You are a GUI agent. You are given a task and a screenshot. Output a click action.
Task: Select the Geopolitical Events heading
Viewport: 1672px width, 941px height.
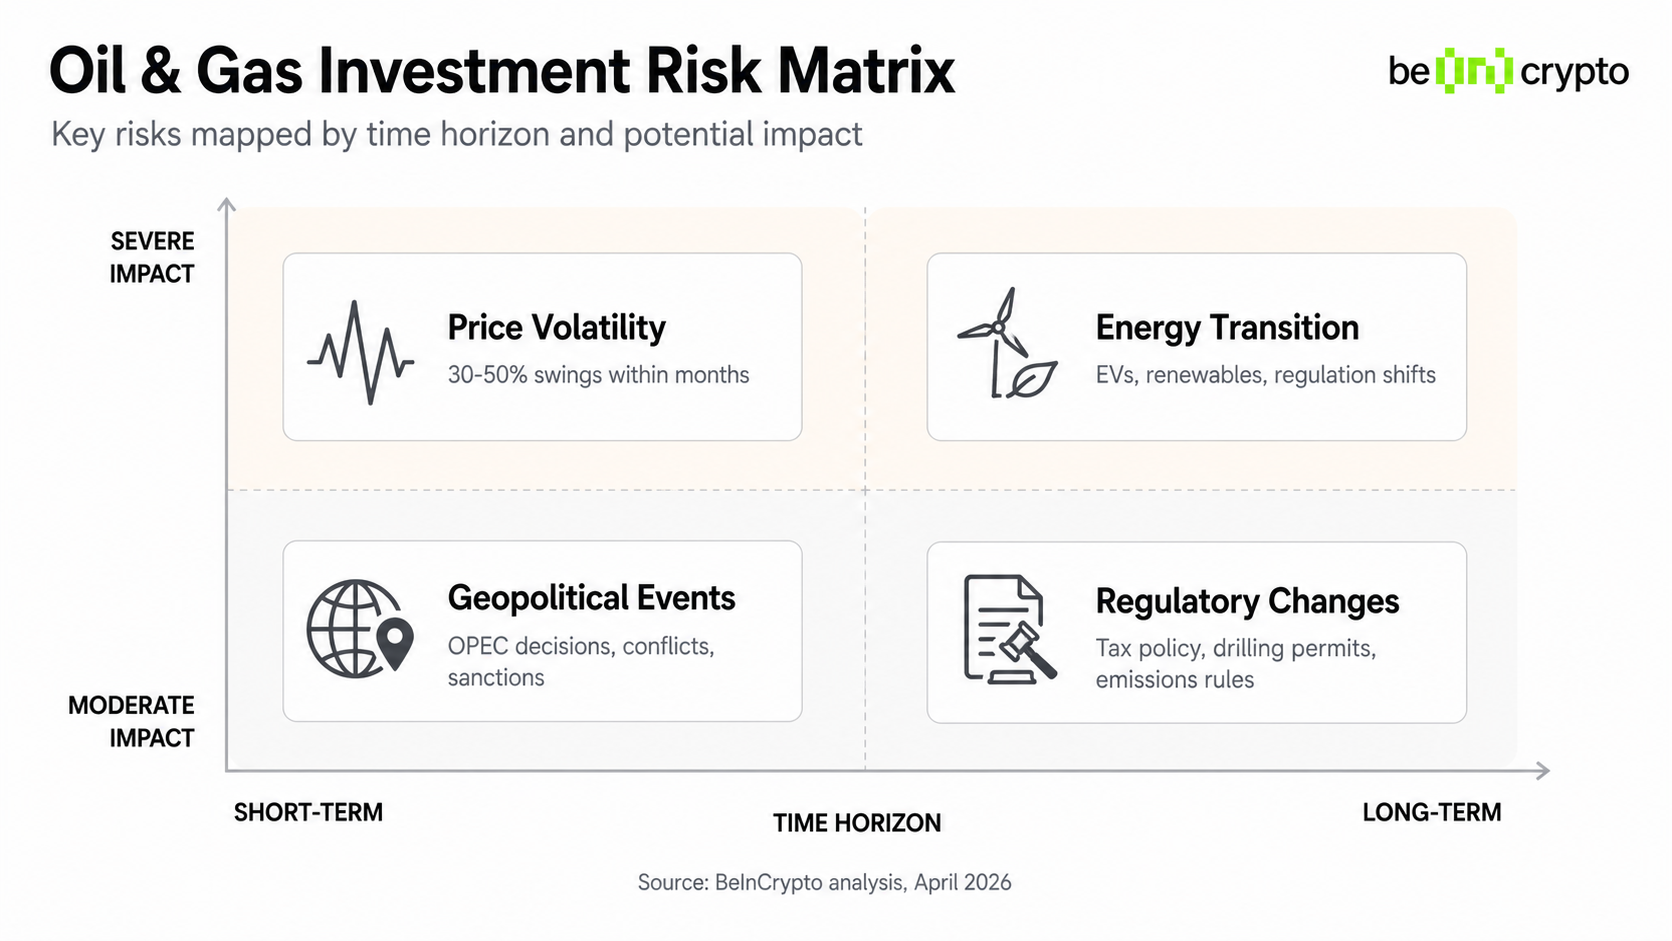[x=591, y=598]
